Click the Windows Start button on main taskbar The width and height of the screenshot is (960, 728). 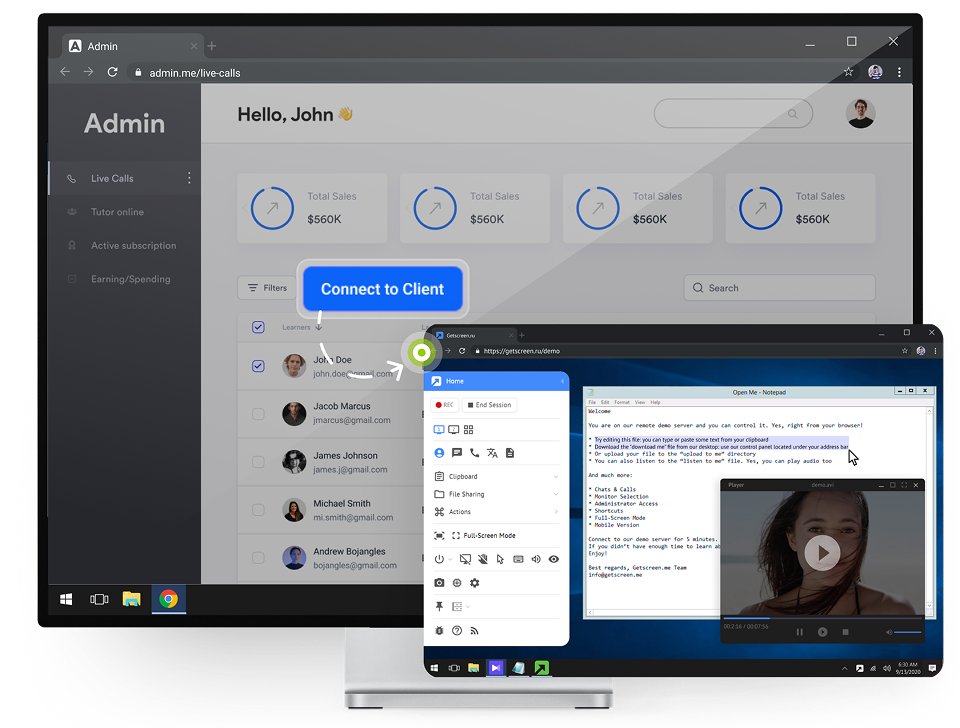click(66, 599)
